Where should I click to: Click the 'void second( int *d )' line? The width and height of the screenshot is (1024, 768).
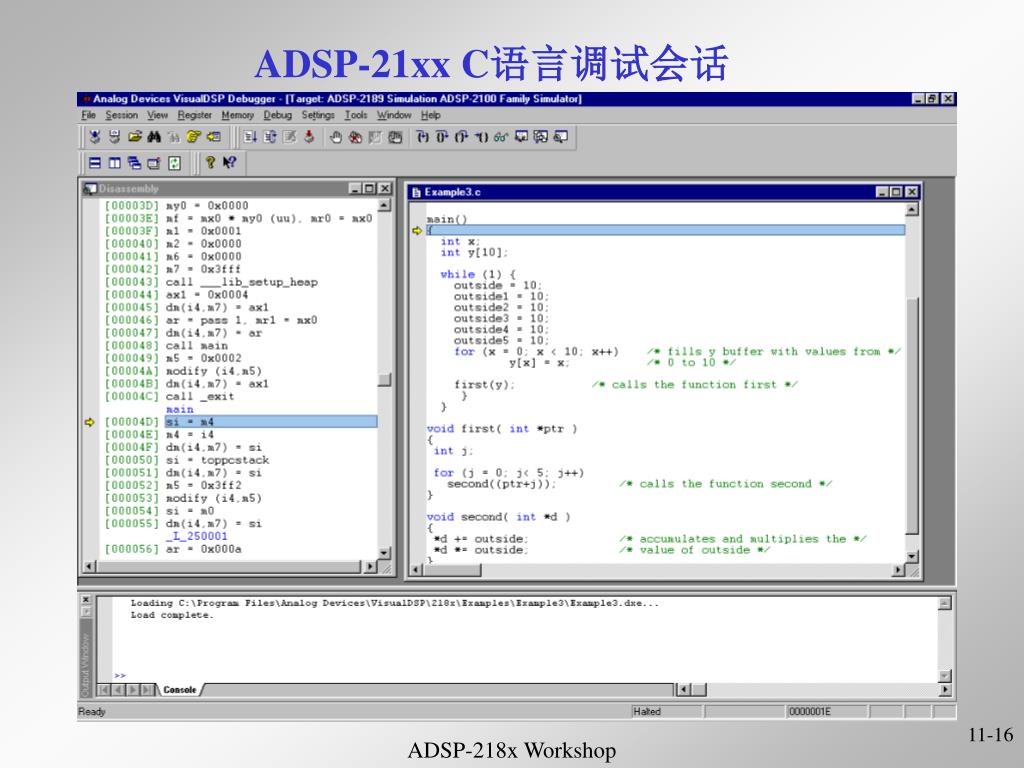pos(498,517)
